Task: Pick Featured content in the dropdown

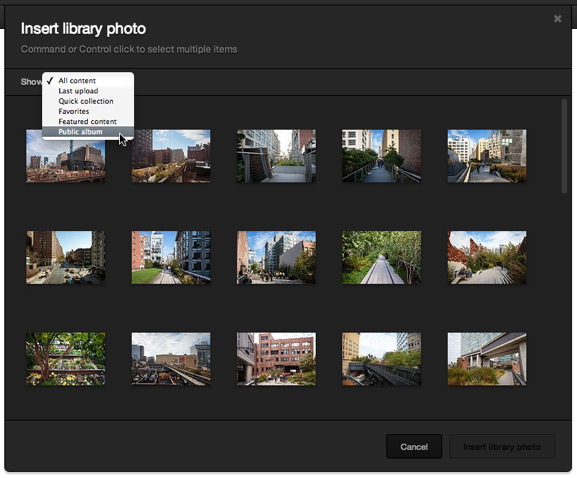Action: point(88,121)
